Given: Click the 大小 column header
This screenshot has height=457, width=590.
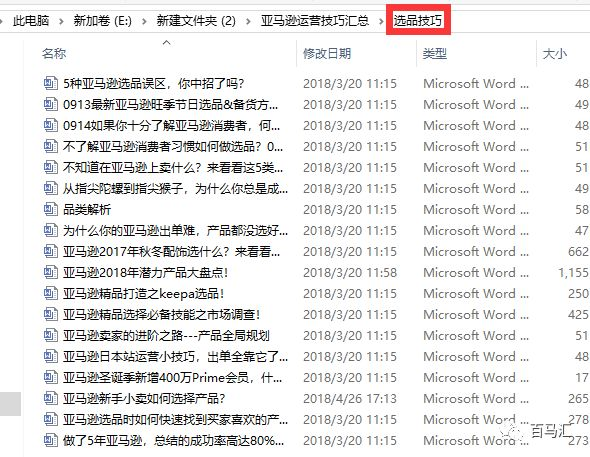Looking at the screenshot, I should pos(555,54).
